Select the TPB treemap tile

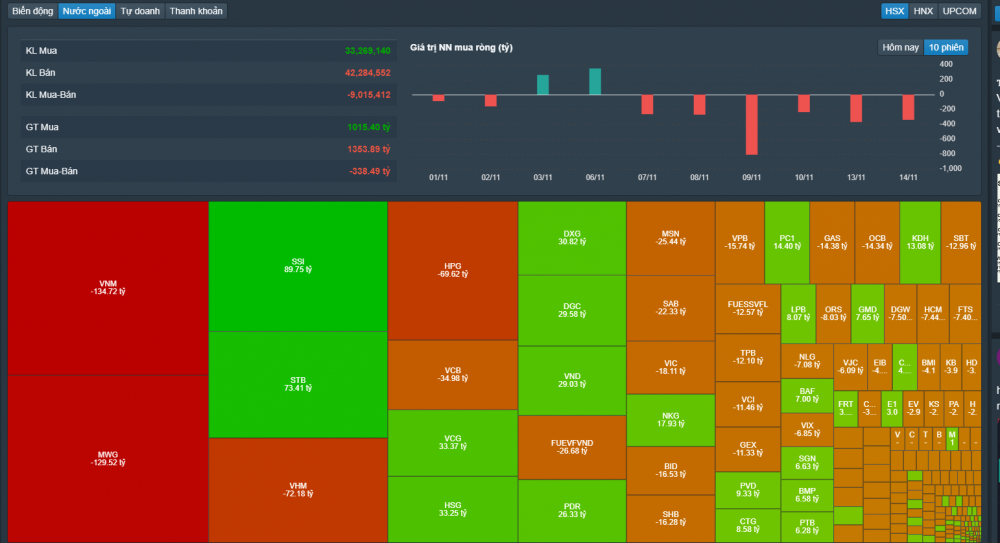point(747,357)
